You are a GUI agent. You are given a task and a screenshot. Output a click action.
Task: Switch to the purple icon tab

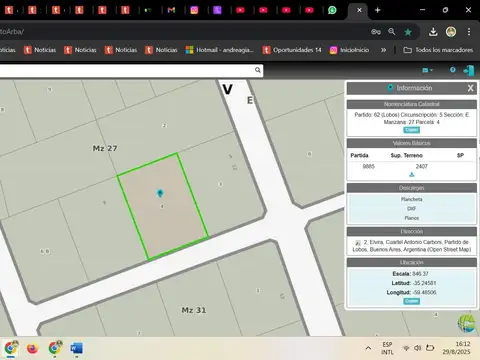click(x=217, y=10)
